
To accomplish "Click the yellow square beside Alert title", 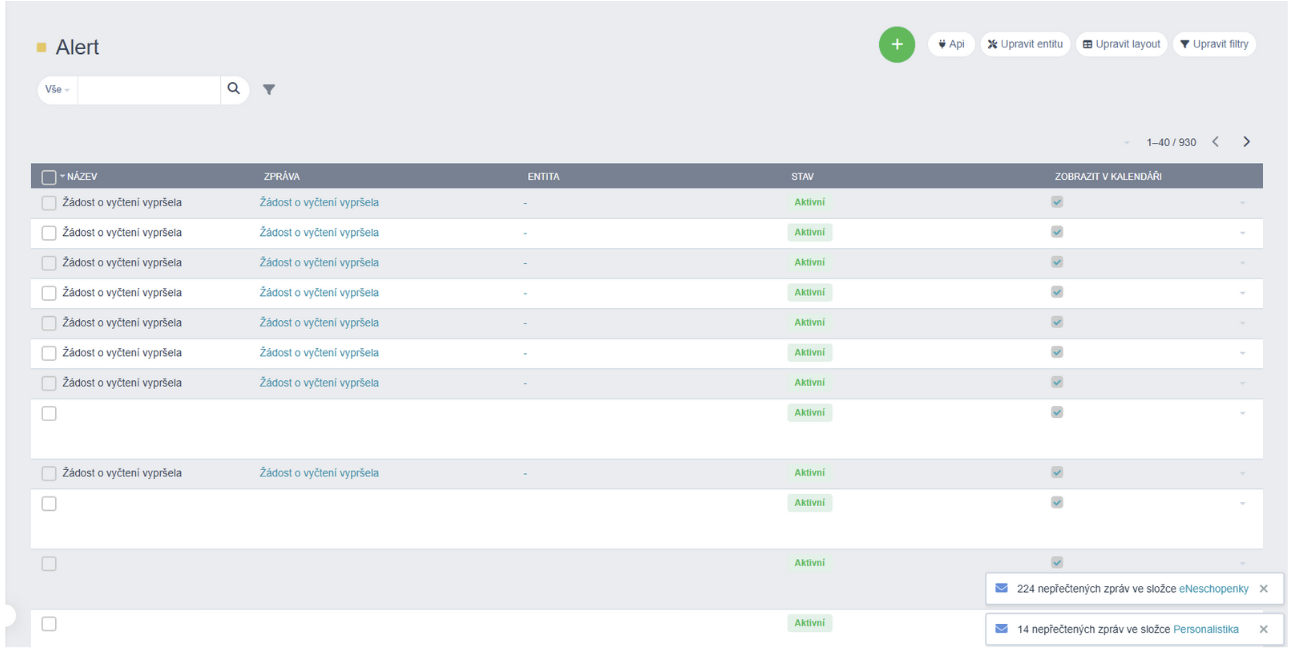I will click(x=42, y=48).
